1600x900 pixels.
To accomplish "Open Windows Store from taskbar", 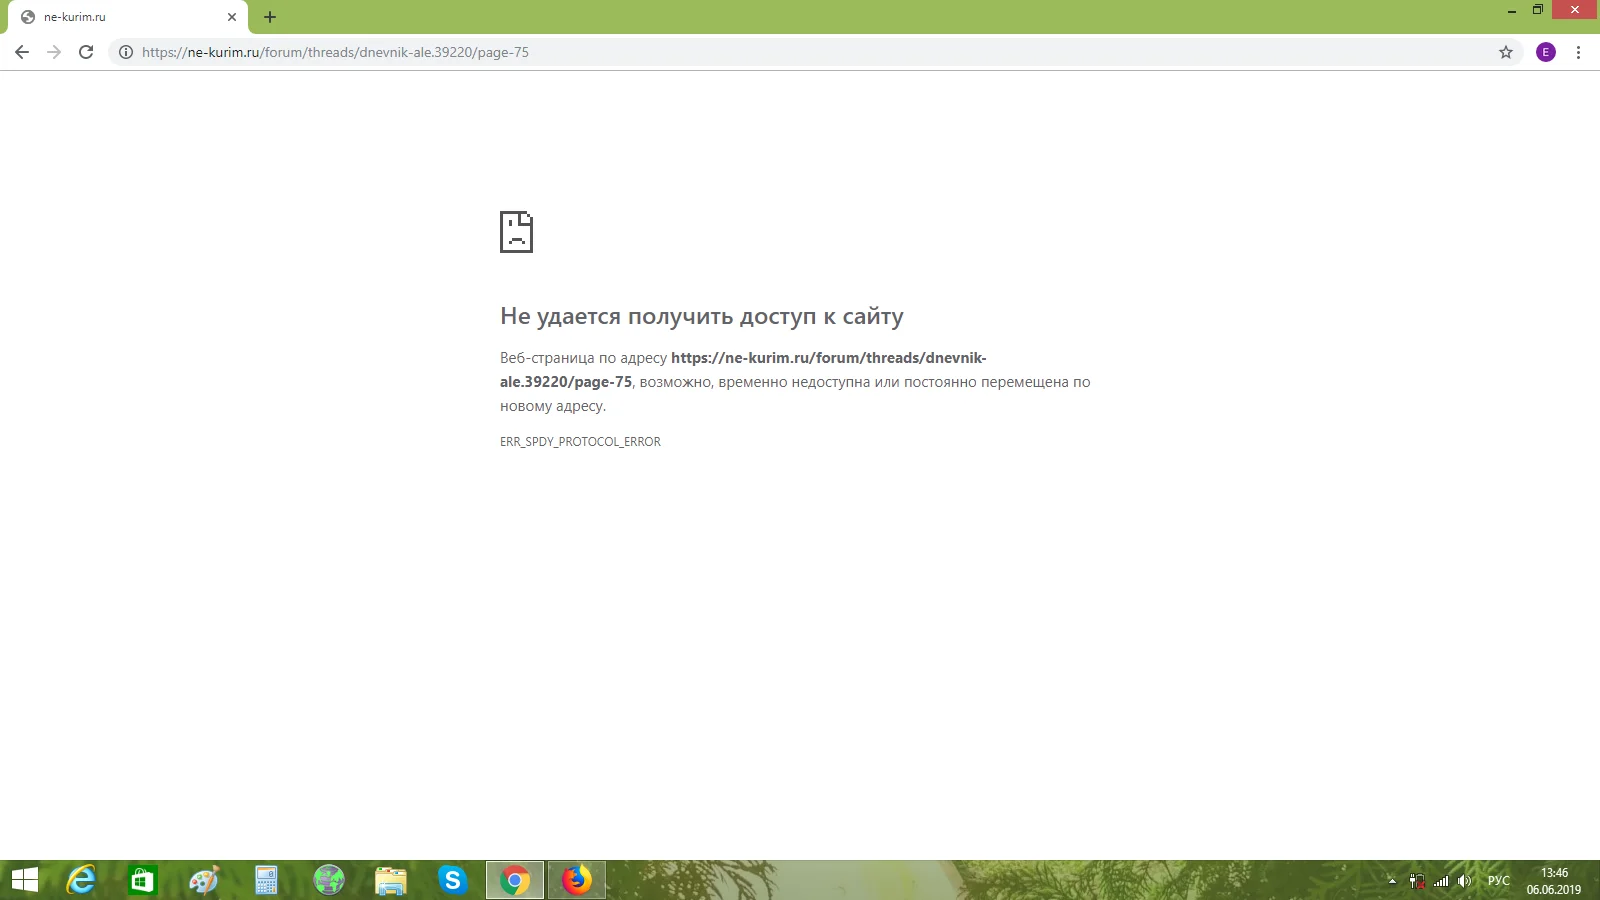I will pos(143,880).
